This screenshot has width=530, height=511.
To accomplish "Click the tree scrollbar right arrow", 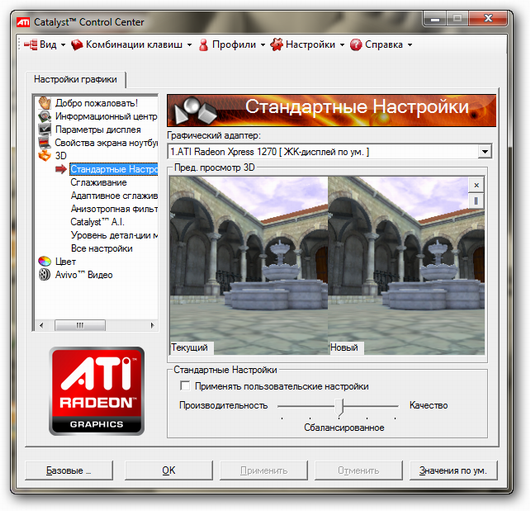I will pos(152,325).
